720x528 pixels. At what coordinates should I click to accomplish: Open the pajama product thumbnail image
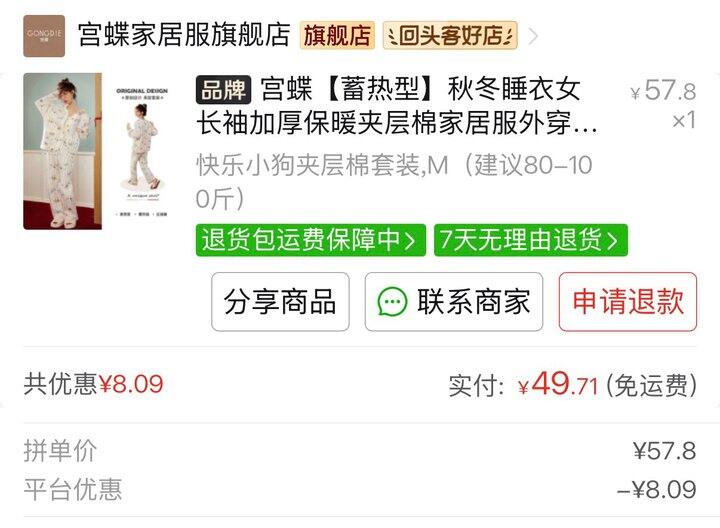point(98,151)
